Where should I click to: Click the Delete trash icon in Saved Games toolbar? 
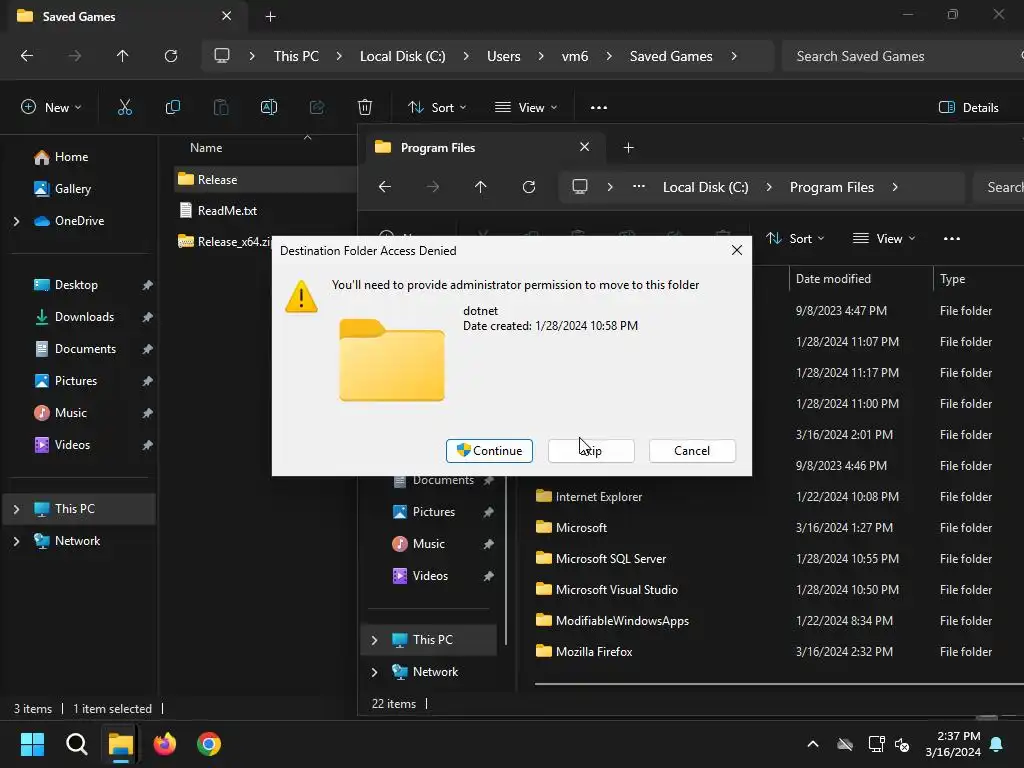(365, 107)
